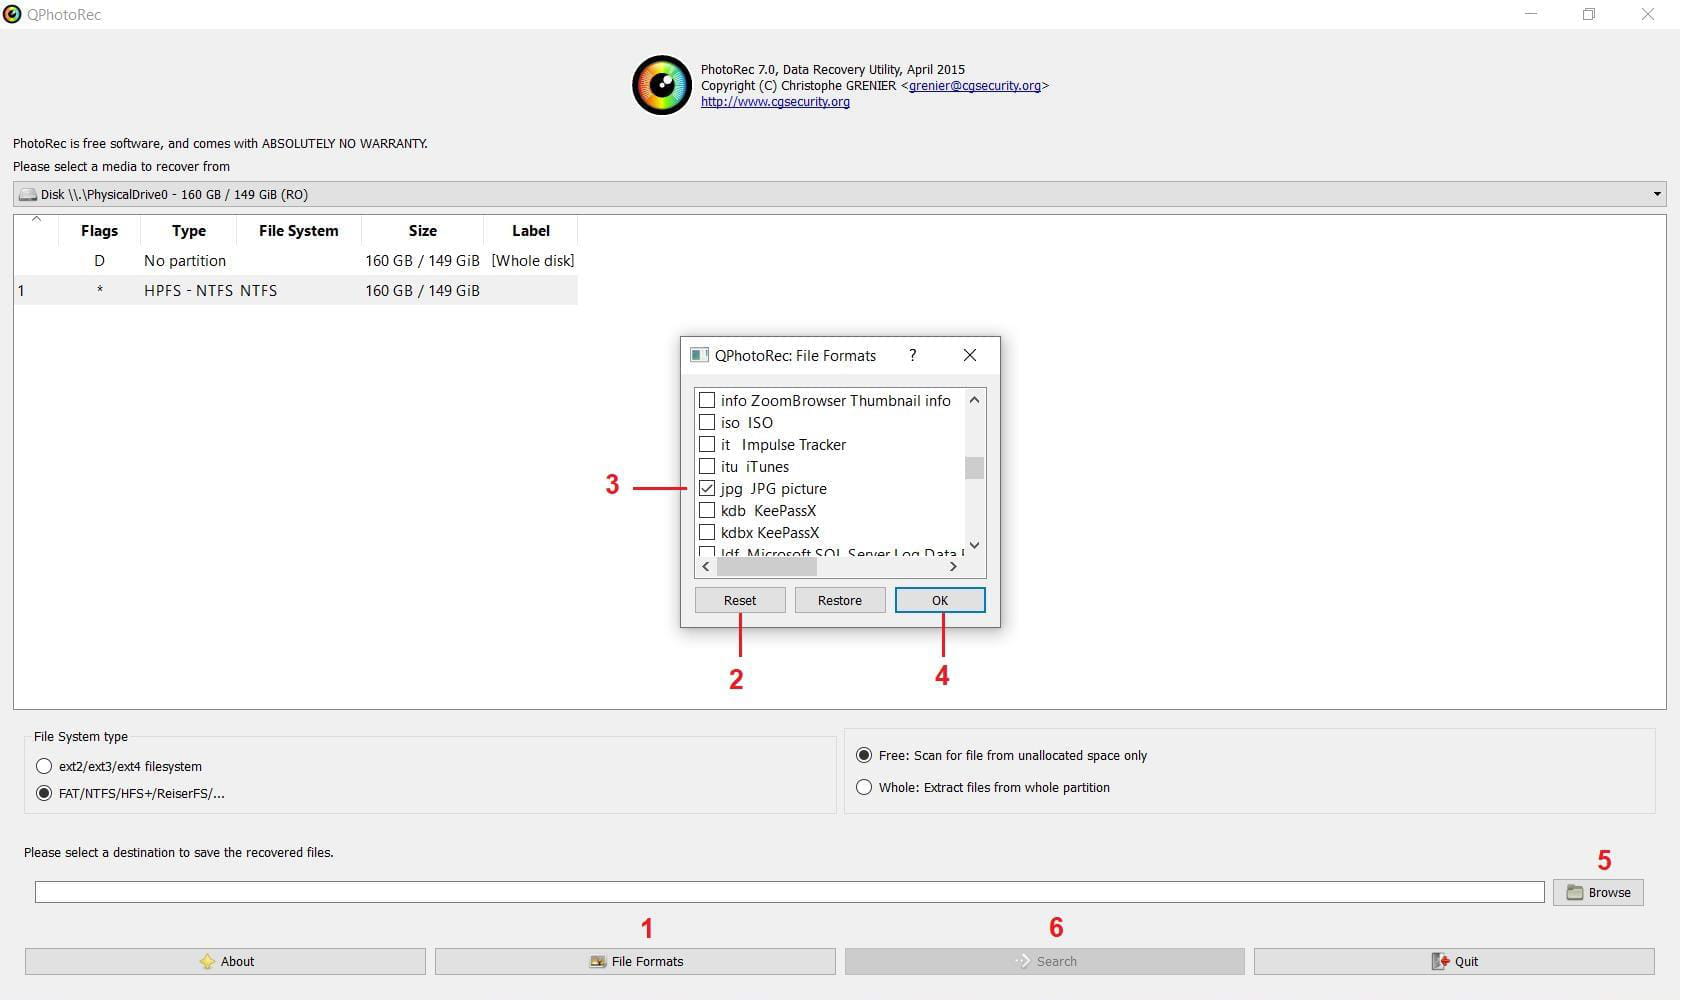The image size is (1682, 1000).
Task: Click the exit icon on Quit button
Action: pos(1440,961)
